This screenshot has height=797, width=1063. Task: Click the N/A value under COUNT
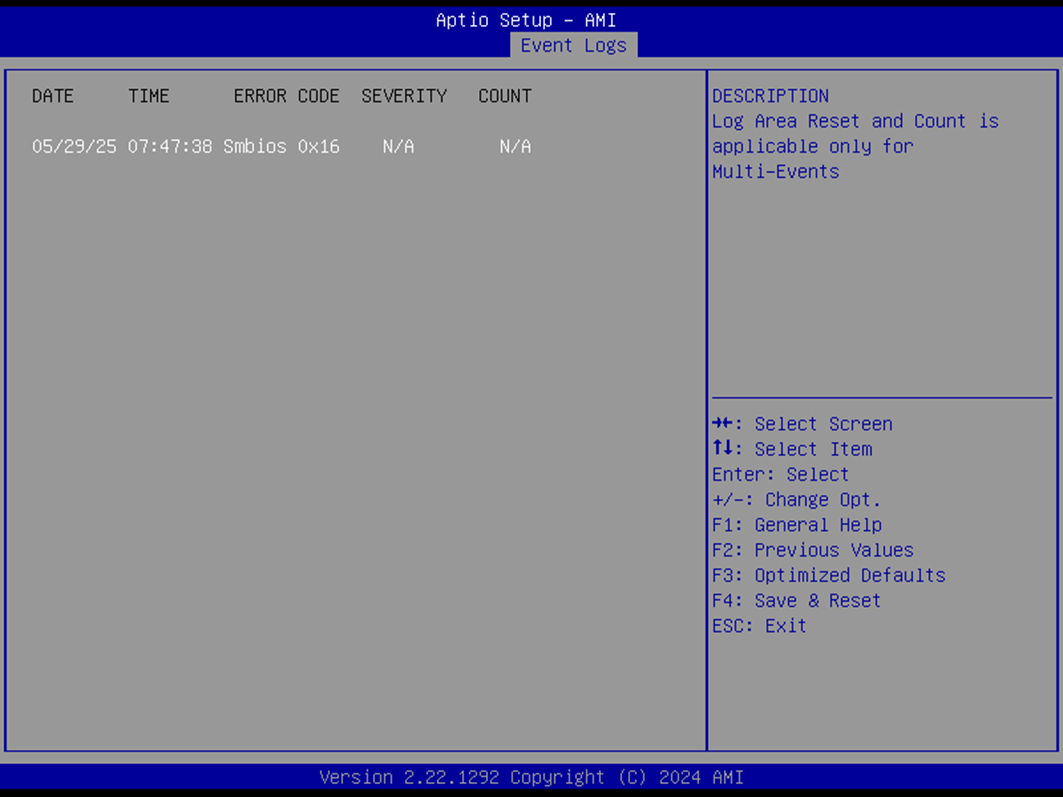(x=515, y=146)
